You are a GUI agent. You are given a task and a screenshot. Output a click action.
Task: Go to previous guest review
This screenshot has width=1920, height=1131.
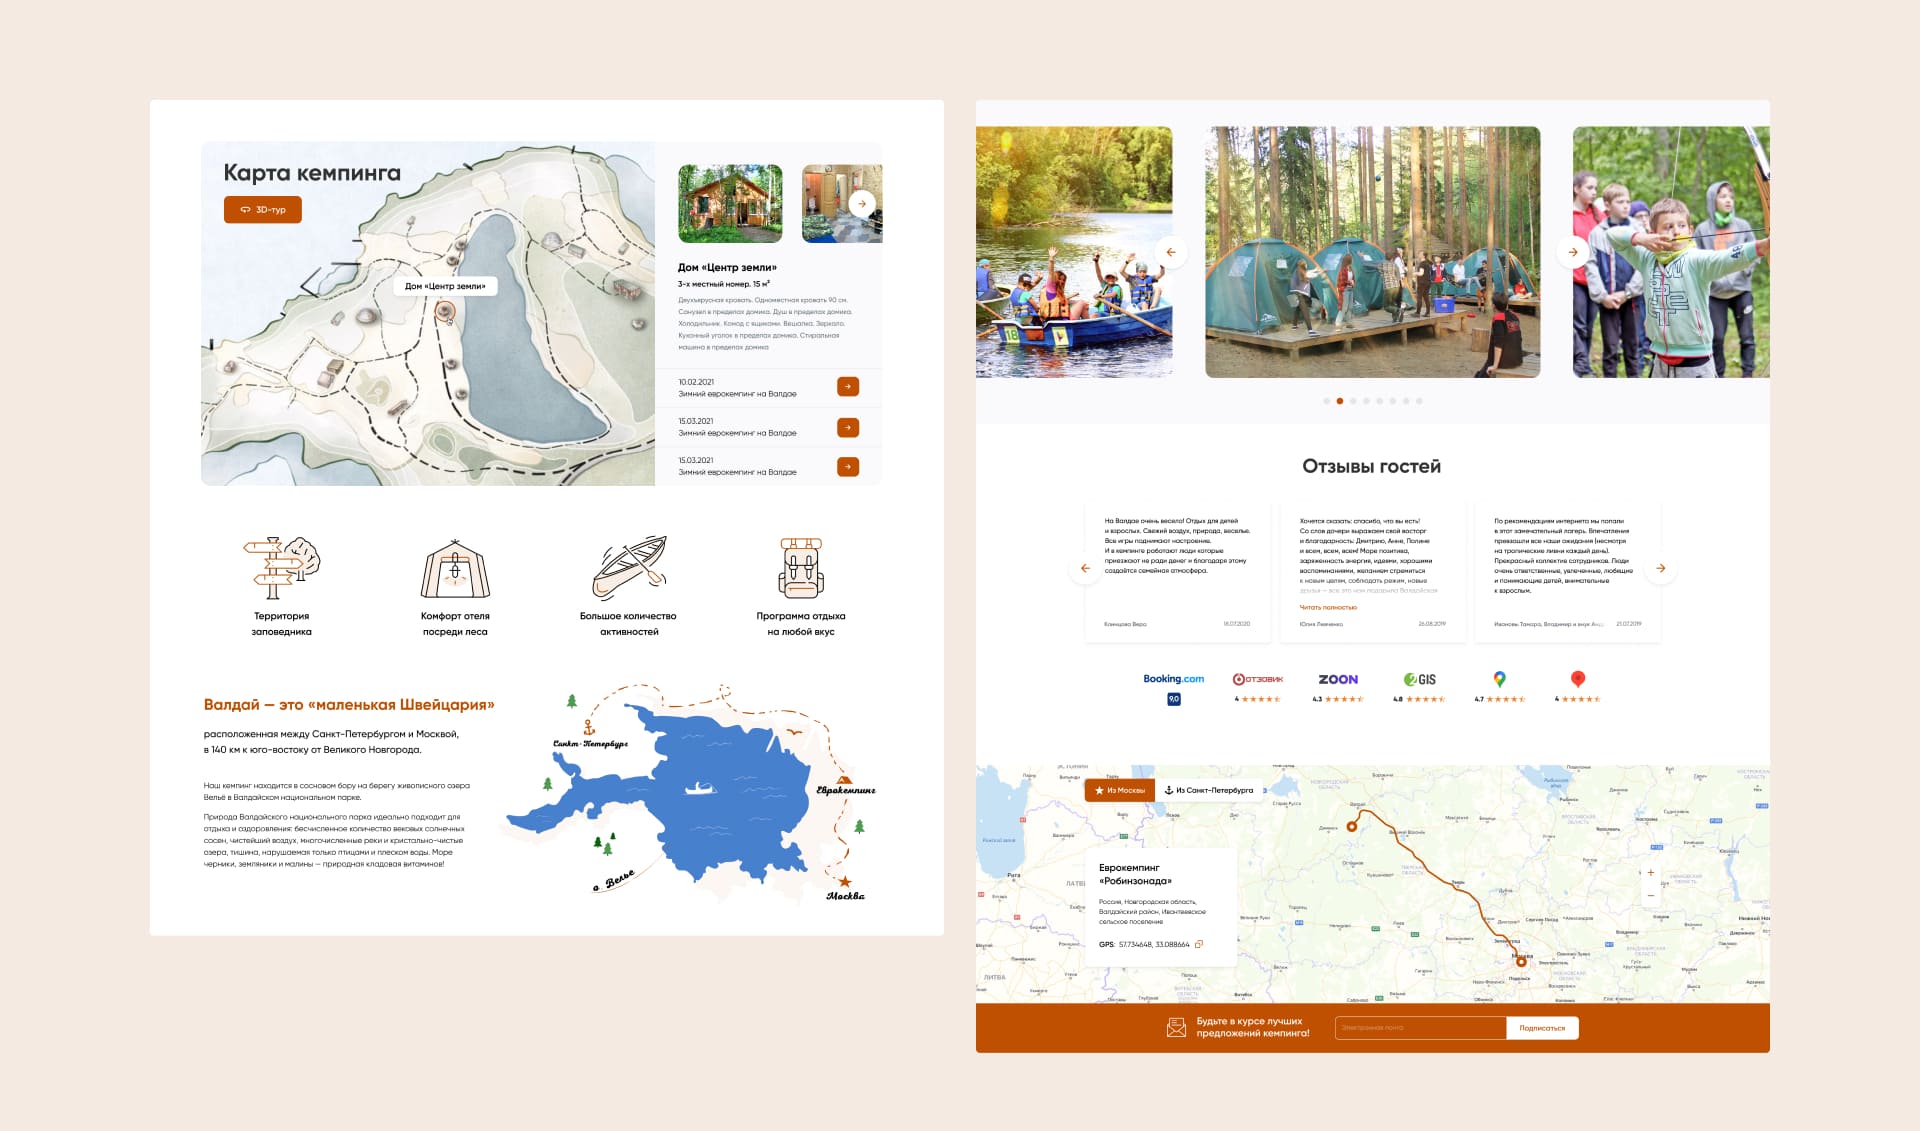1085,568
